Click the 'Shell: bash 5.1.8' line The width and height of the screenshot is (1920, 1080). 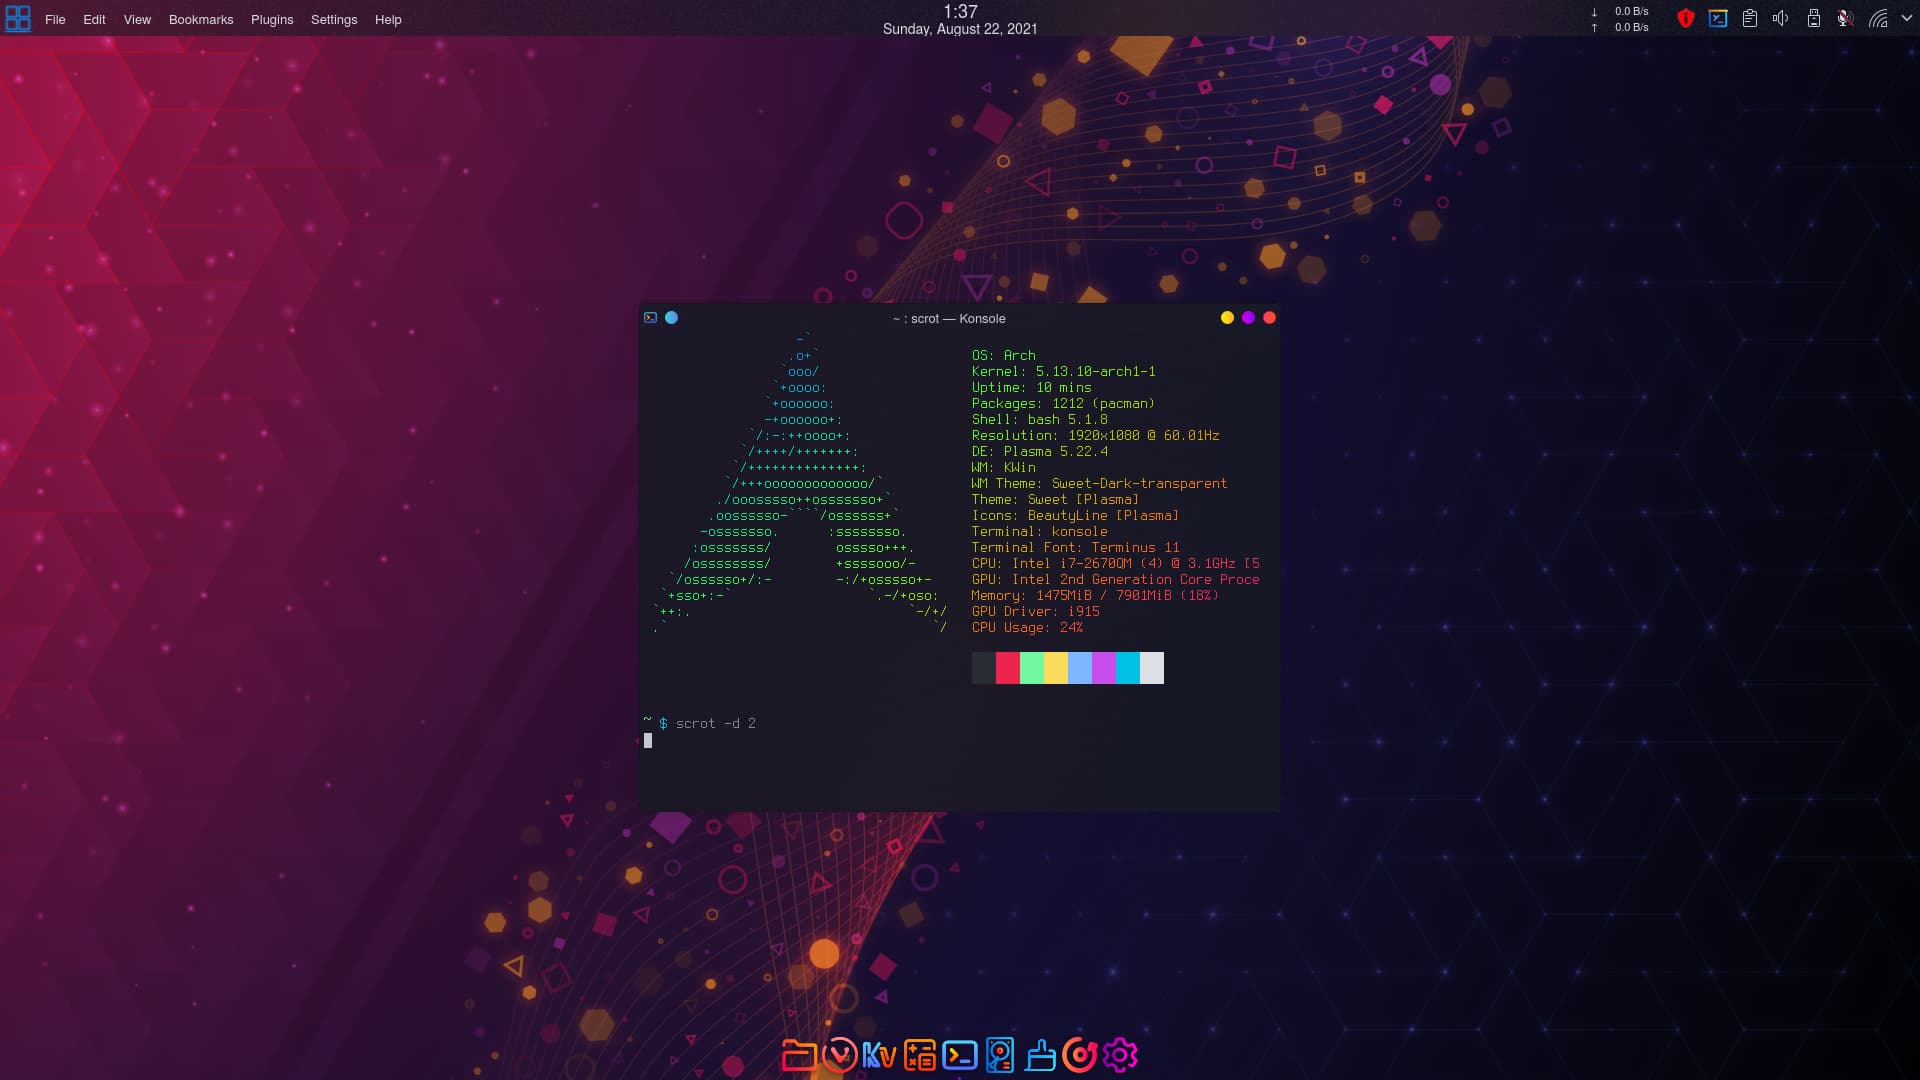tap(1040, 419)
